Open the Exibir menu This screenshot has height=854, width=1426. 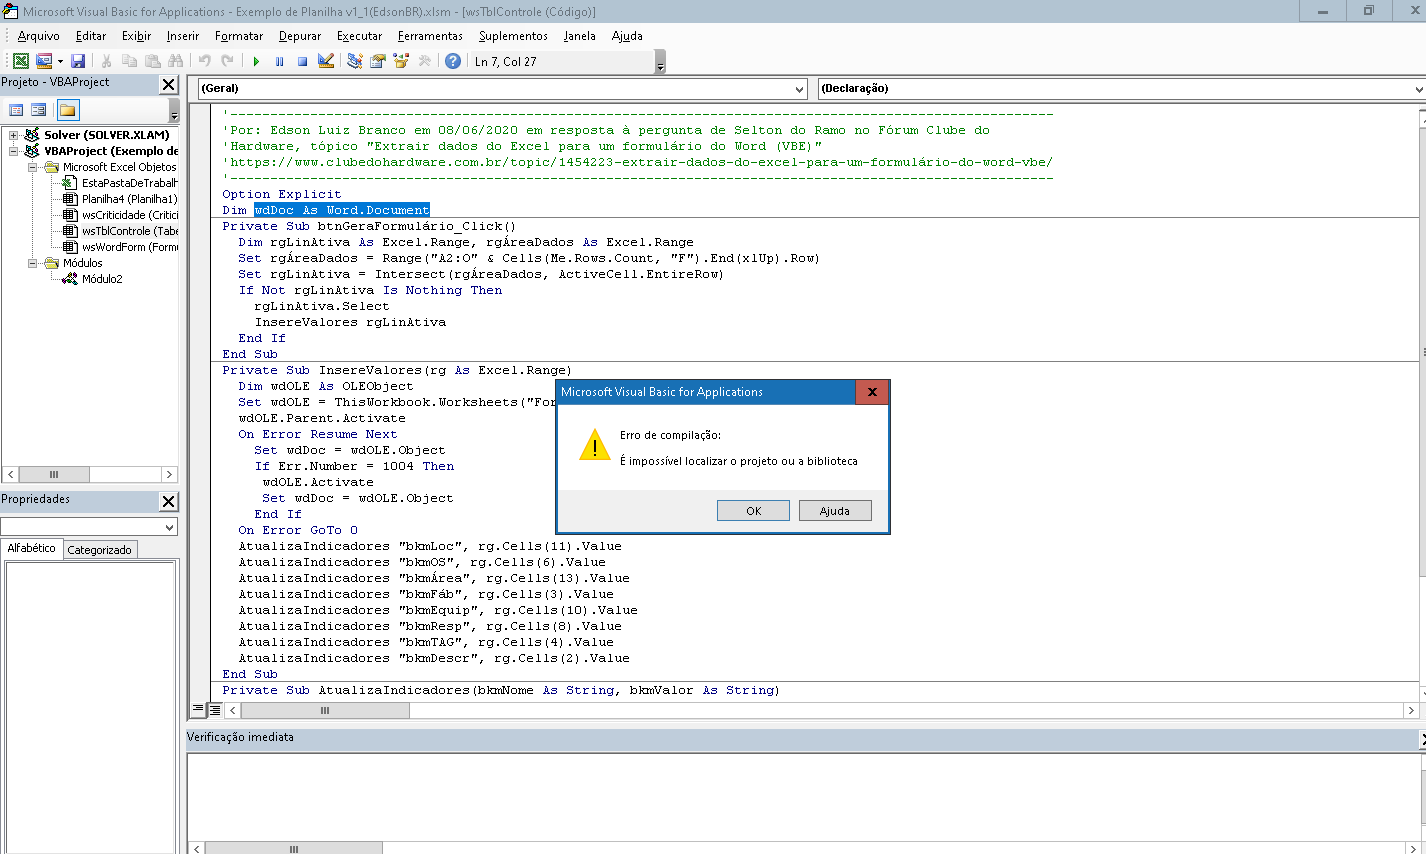pos(136,36)
